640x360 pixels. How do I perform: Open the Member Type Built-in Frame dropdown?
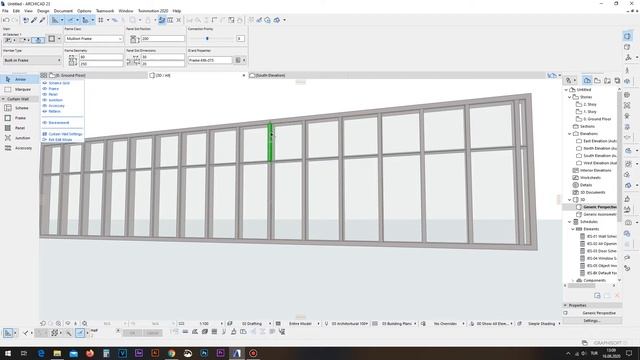(32, 60)
